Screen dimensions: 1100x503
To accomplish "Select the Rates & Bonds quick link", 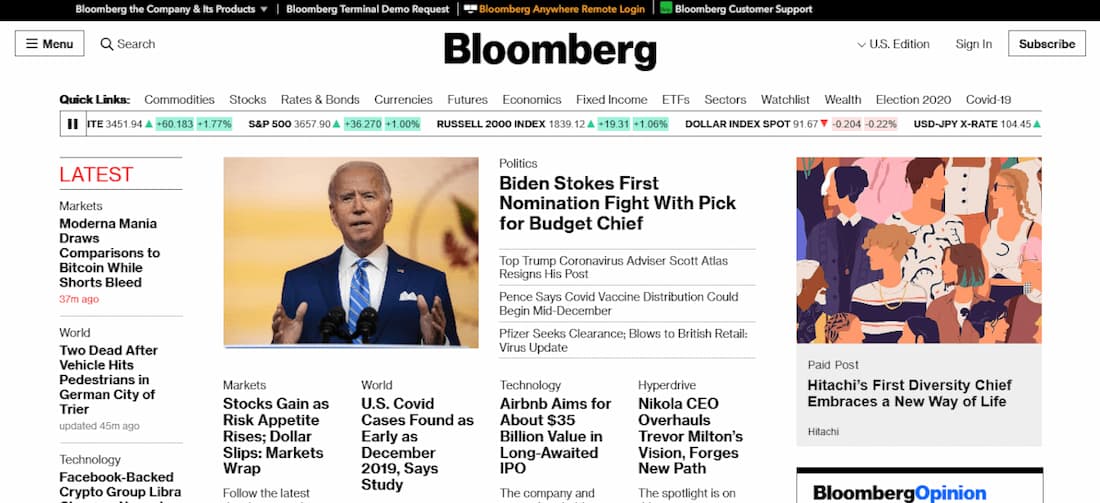I will click(x=320, y=100).
